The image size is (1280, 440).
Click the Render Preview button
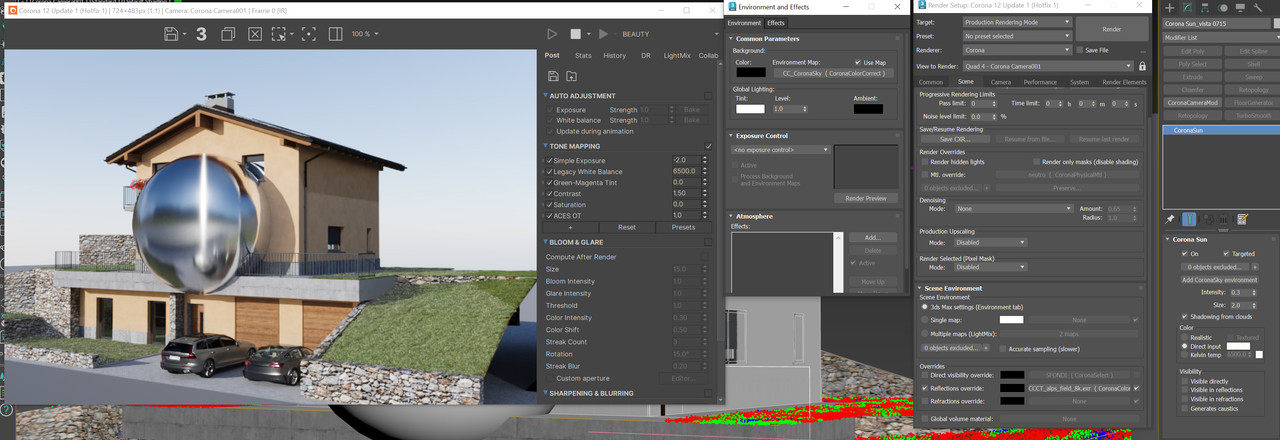click(866, 198)
